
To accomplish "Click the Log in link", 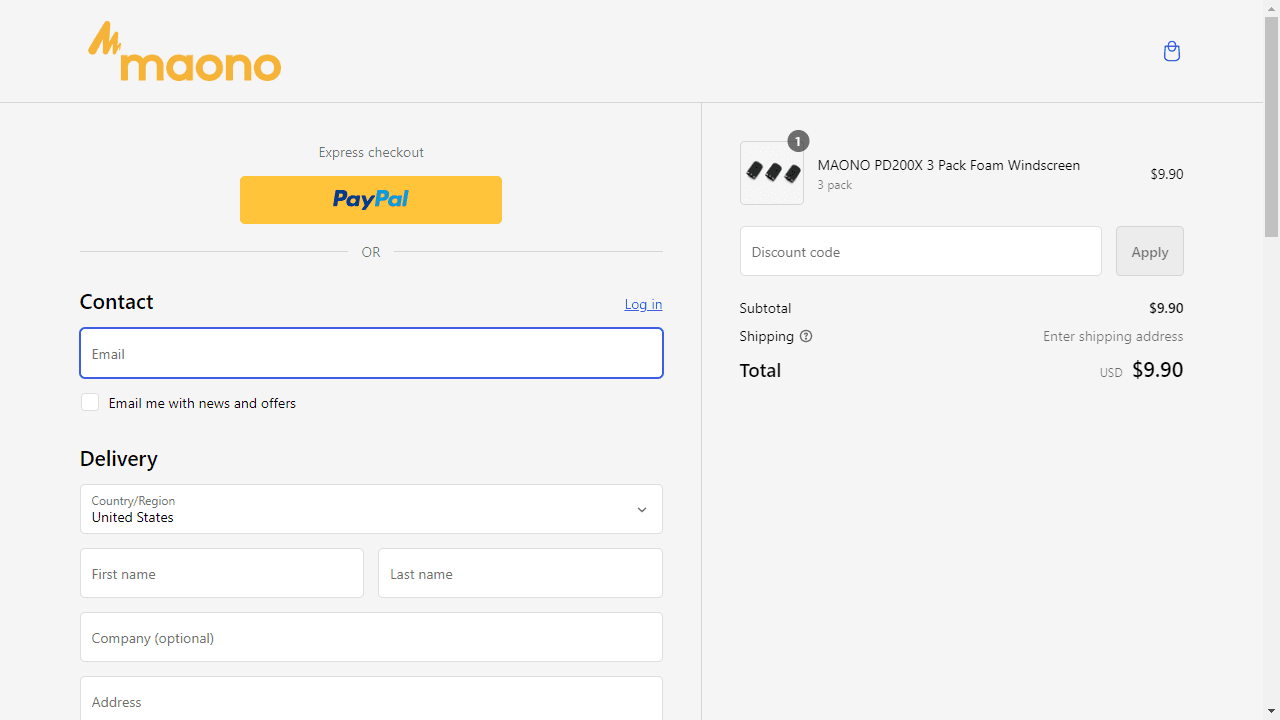I will [x=643, y=304].
